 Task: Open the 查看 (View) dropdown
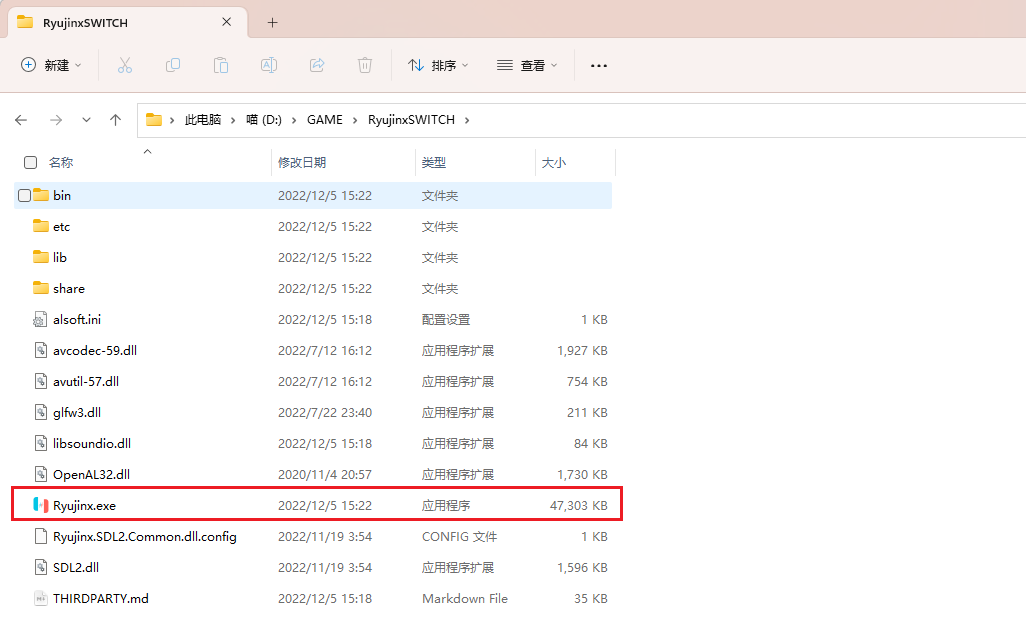pos(527,65)
